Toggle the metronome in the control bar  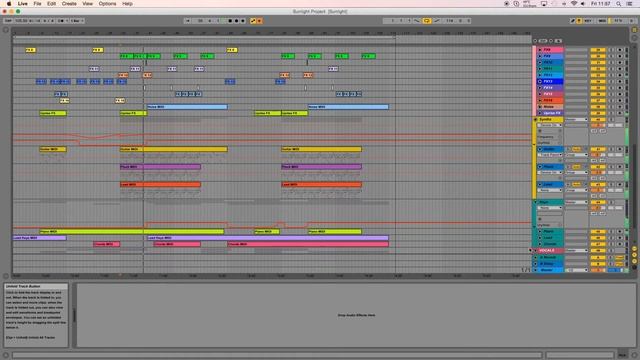point(62,20)
